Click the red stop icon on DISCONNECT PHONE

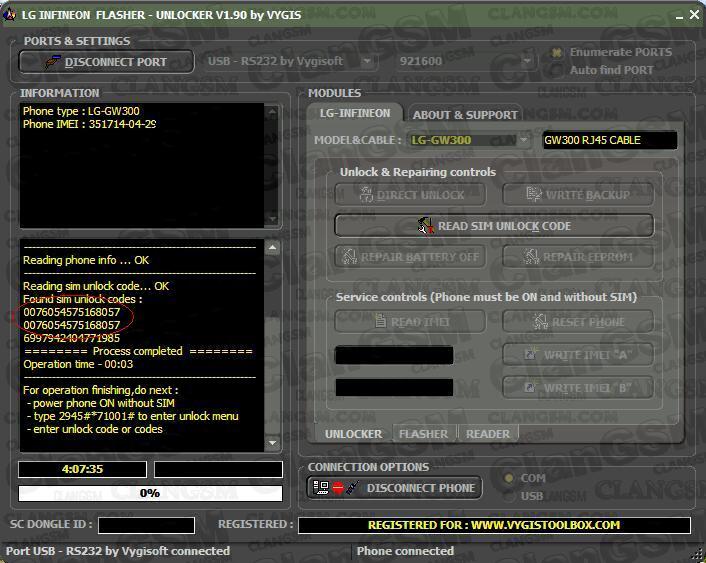click(x=338, y=488)
